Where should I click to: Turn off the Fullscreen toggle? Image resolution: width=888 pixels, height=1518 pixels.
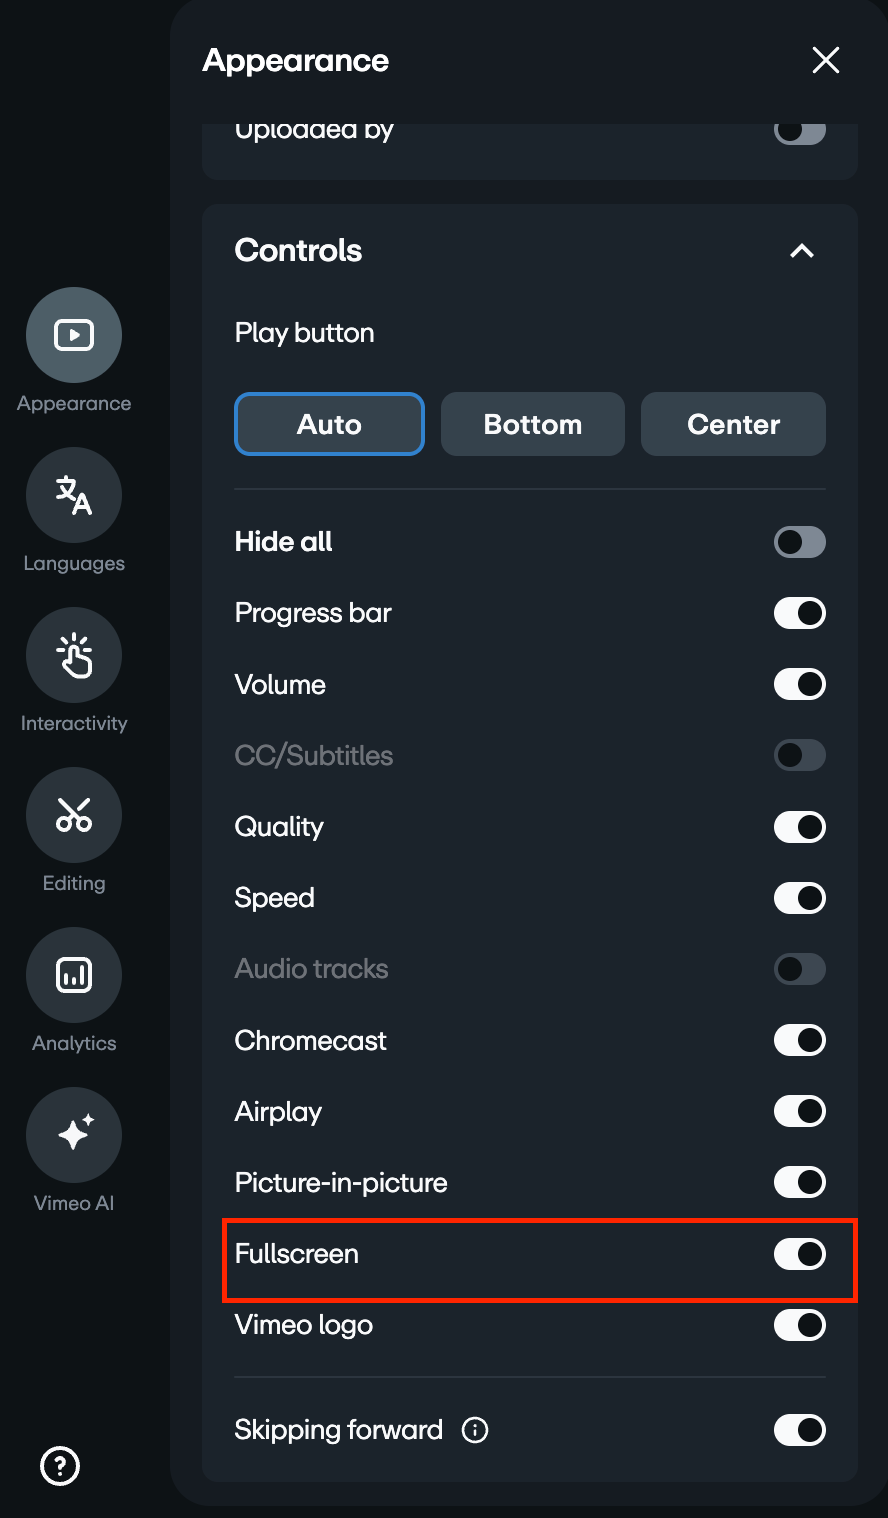[799, 1254]
